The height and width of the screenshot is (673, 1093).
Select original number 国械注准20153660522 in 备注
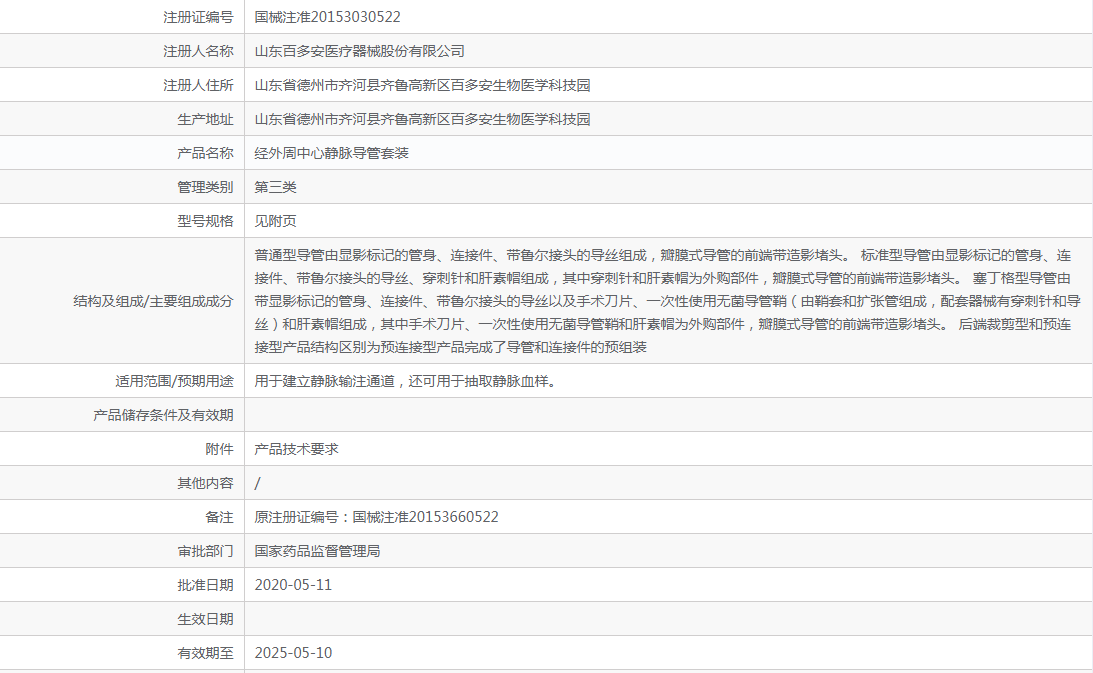tap(425, 517)
